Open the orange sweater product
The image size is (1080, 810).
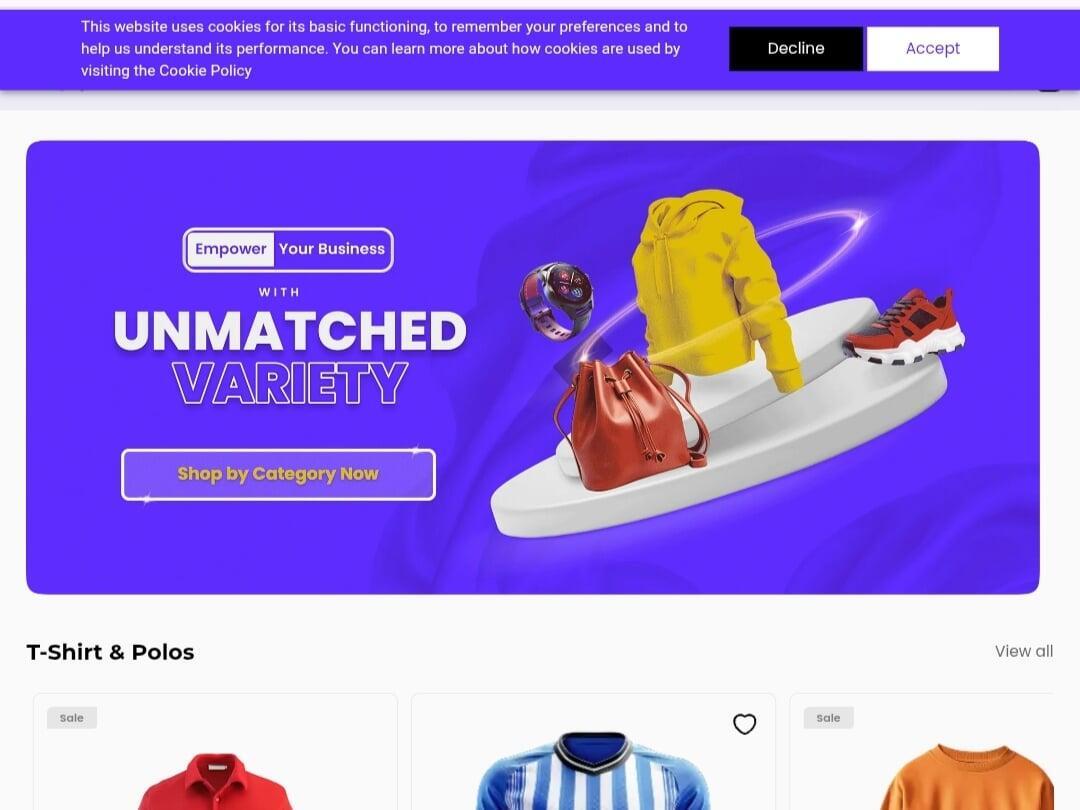(966, 777)
